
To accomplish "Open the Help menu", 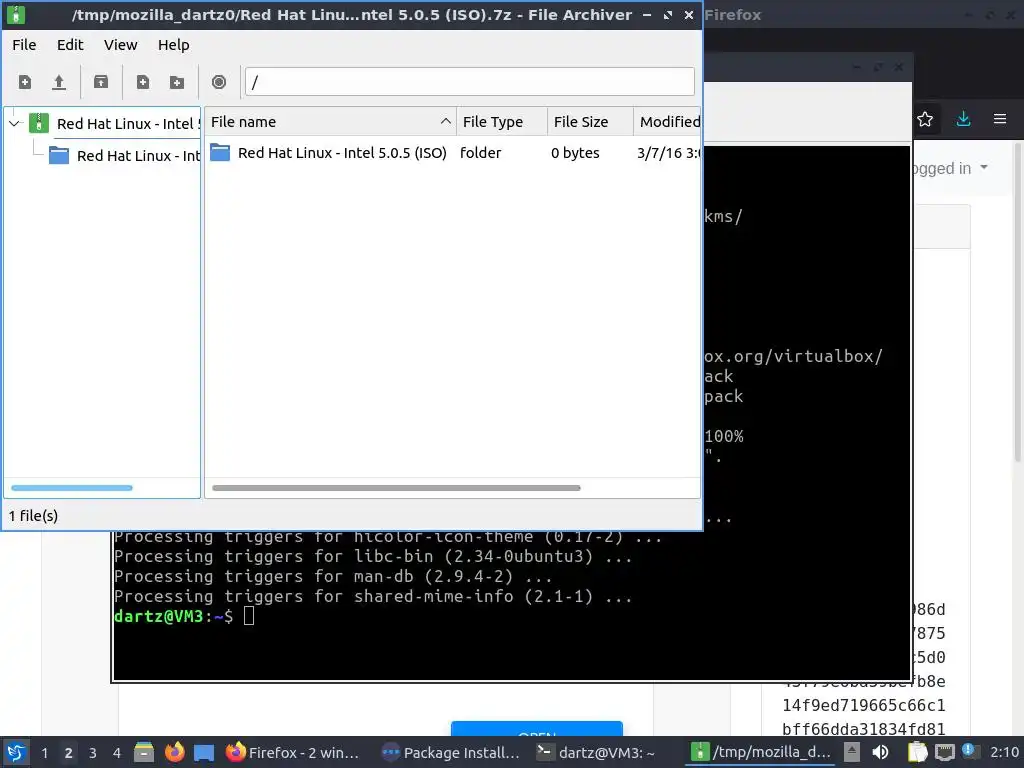I will click(x=174, y=45).
